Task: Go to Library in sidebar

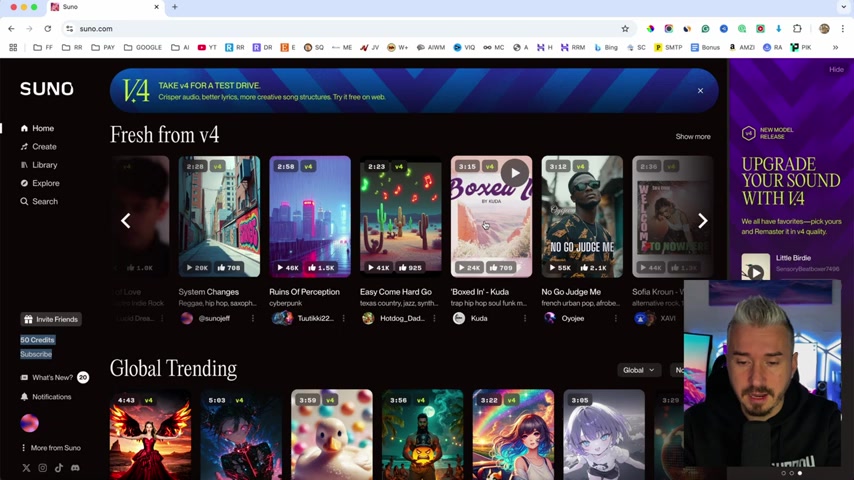Action: coord(39,165)
